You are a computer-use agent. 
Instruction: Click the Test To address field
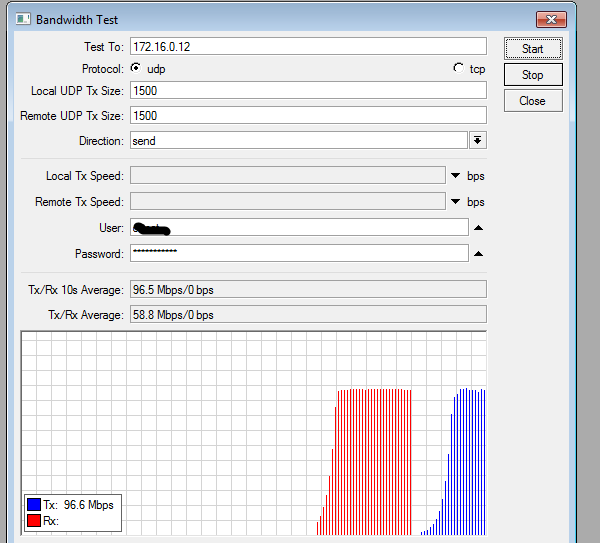coord(308,46)
